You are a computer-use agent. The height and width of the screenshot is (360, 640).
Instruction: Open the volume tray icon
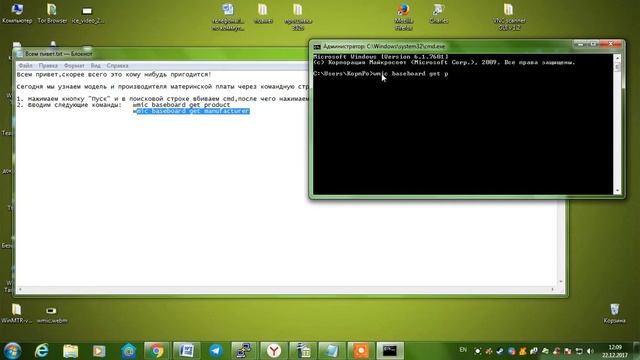point(590,351)
